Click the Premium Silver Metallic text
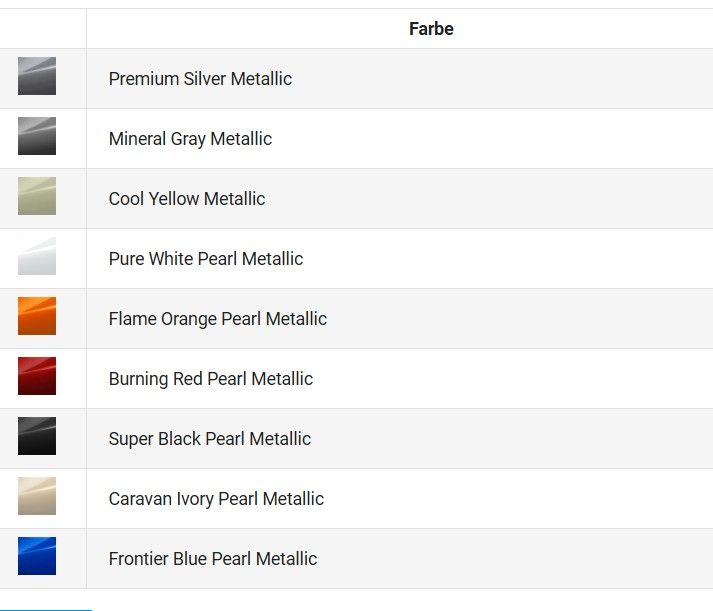 200,79
